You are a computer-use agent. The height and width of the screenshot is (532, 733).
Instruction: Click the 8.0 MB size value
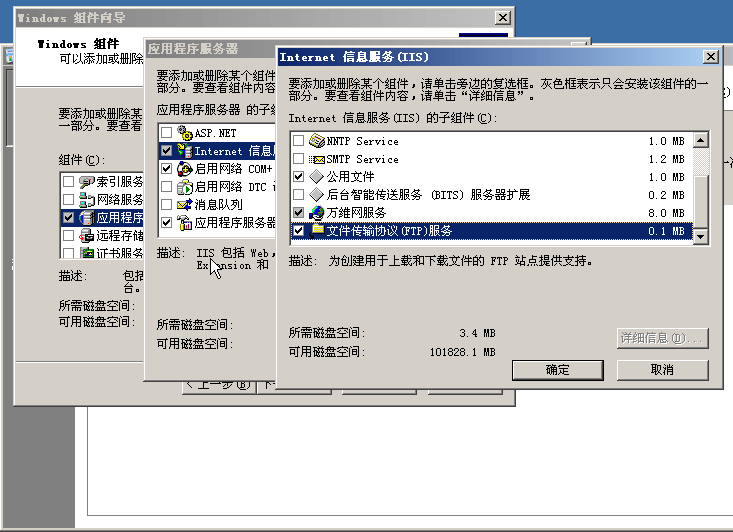point(666,213)
